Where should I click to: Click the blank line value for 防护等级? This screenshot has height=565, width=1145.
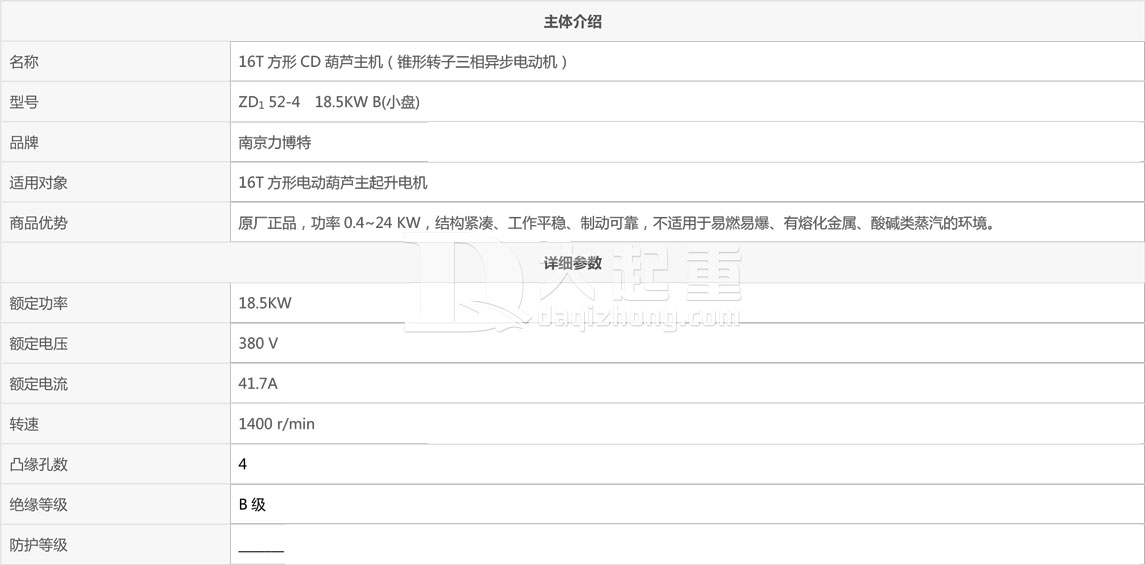[x=261, y=550]
